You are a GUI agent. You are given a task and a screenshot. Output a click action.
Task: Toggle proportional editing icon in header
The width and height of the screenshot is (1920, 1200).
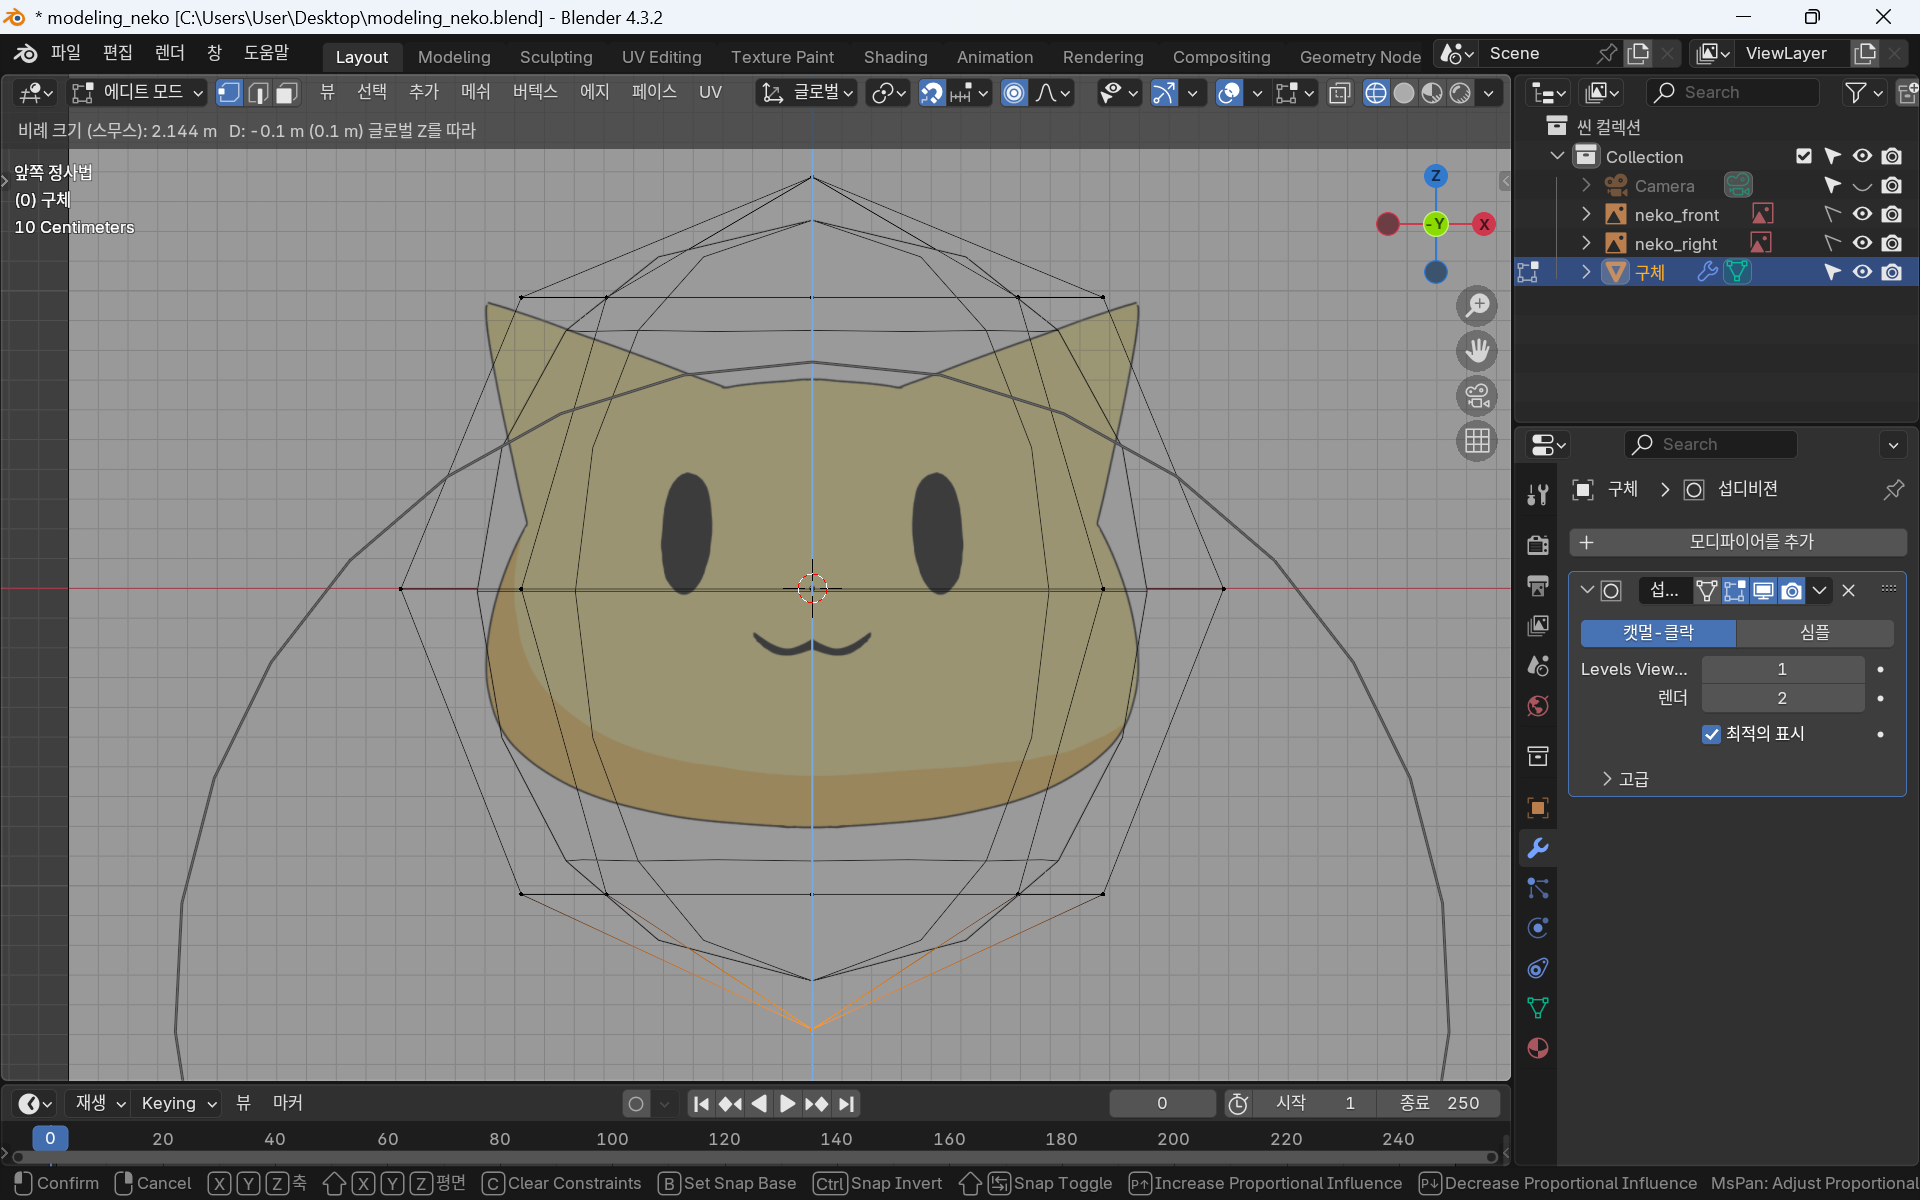pos(1014,93)
